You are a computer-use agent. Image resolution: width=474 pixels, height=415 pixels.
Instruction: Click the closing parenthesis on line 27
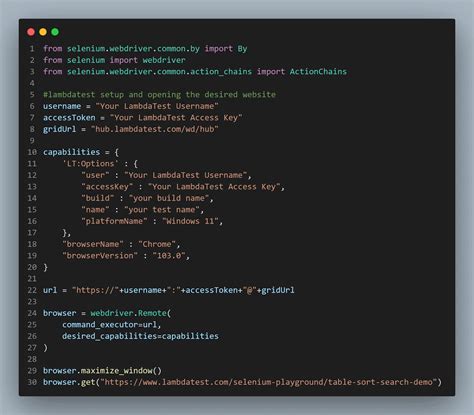click(x=45, y=348)
